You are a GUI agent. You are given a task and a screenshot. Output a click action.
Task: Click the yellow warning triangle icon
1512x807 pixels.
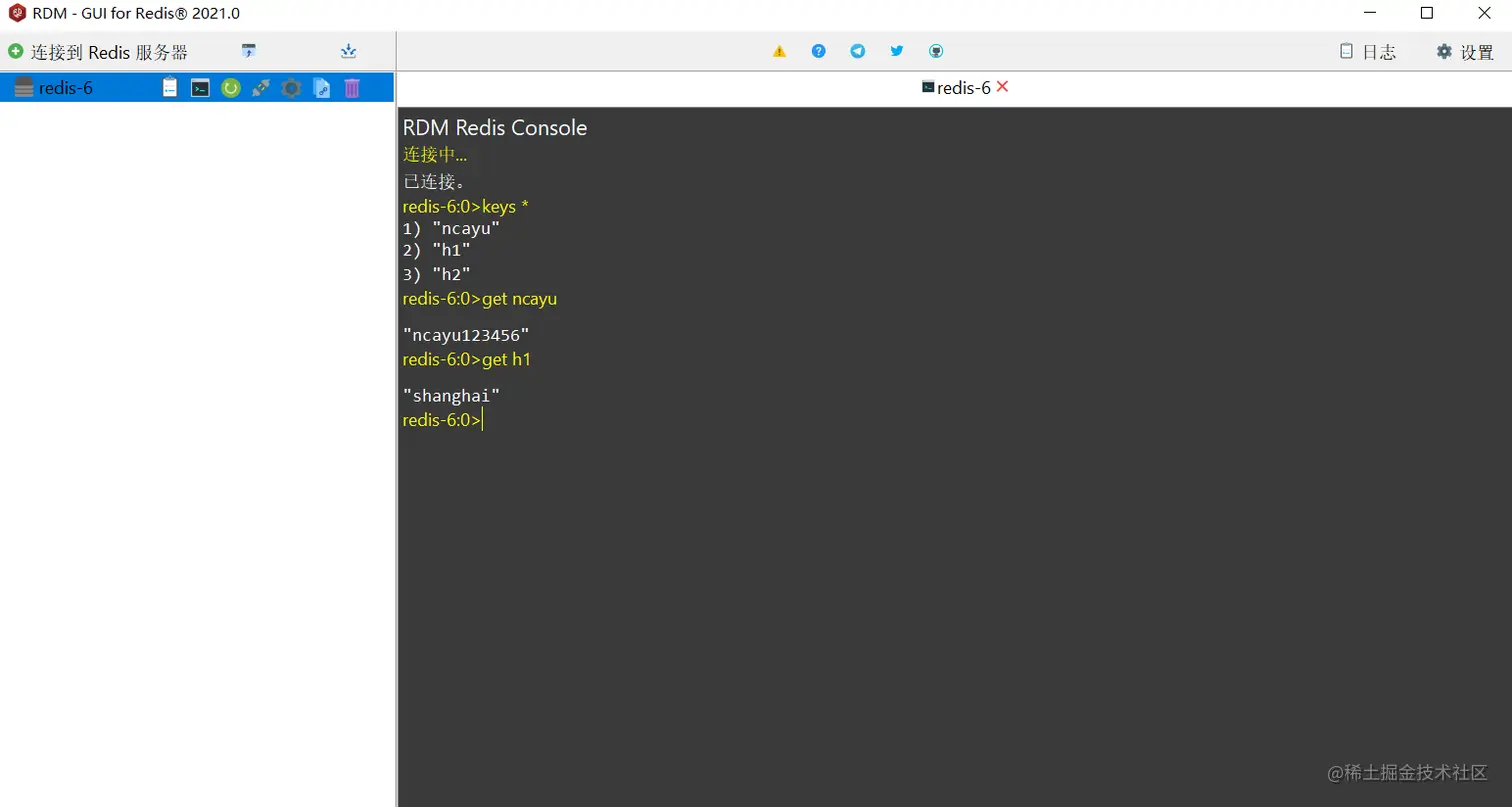click(780, 51)
